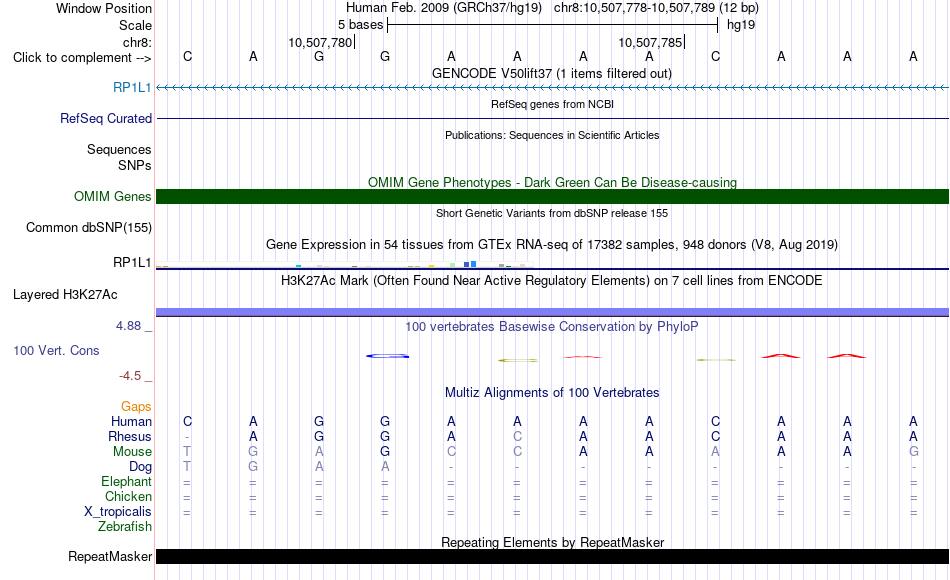Open the OMIM Genes track label
This screenshot has width=950, height=580.
(112, 196)
